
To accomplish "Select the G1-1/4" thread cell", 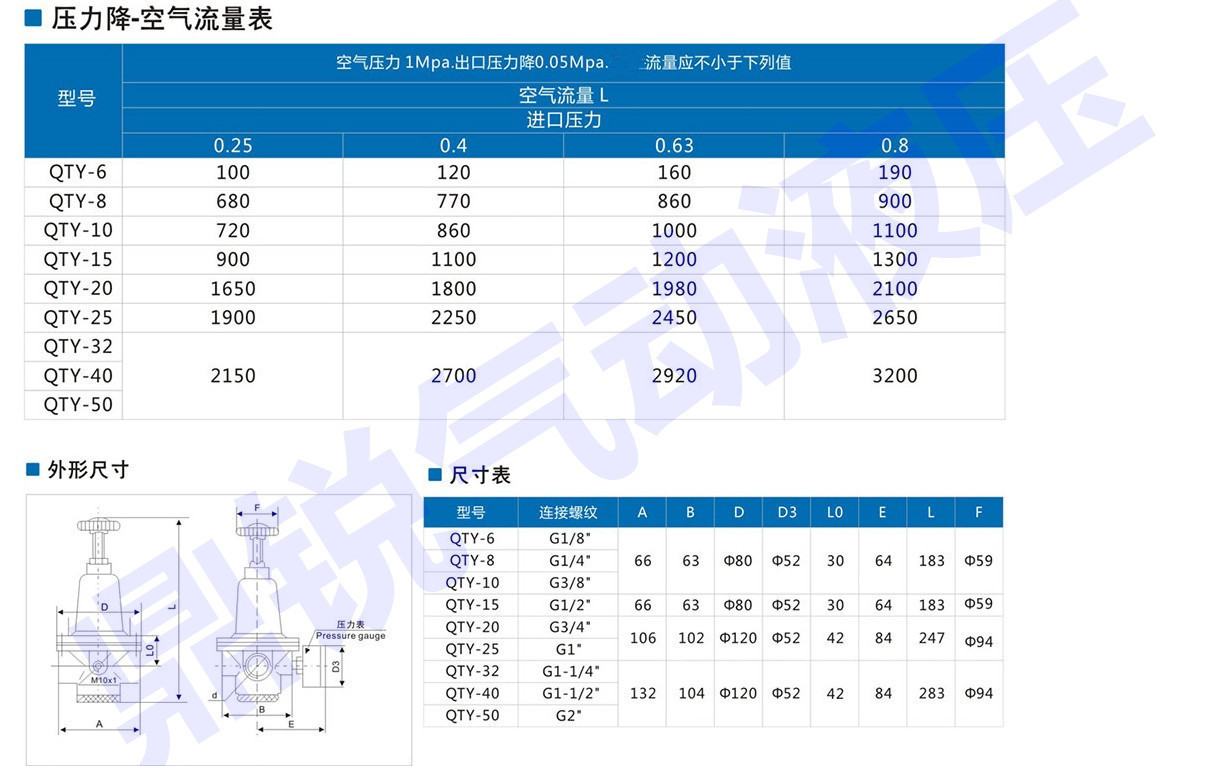I will (567, 671).
